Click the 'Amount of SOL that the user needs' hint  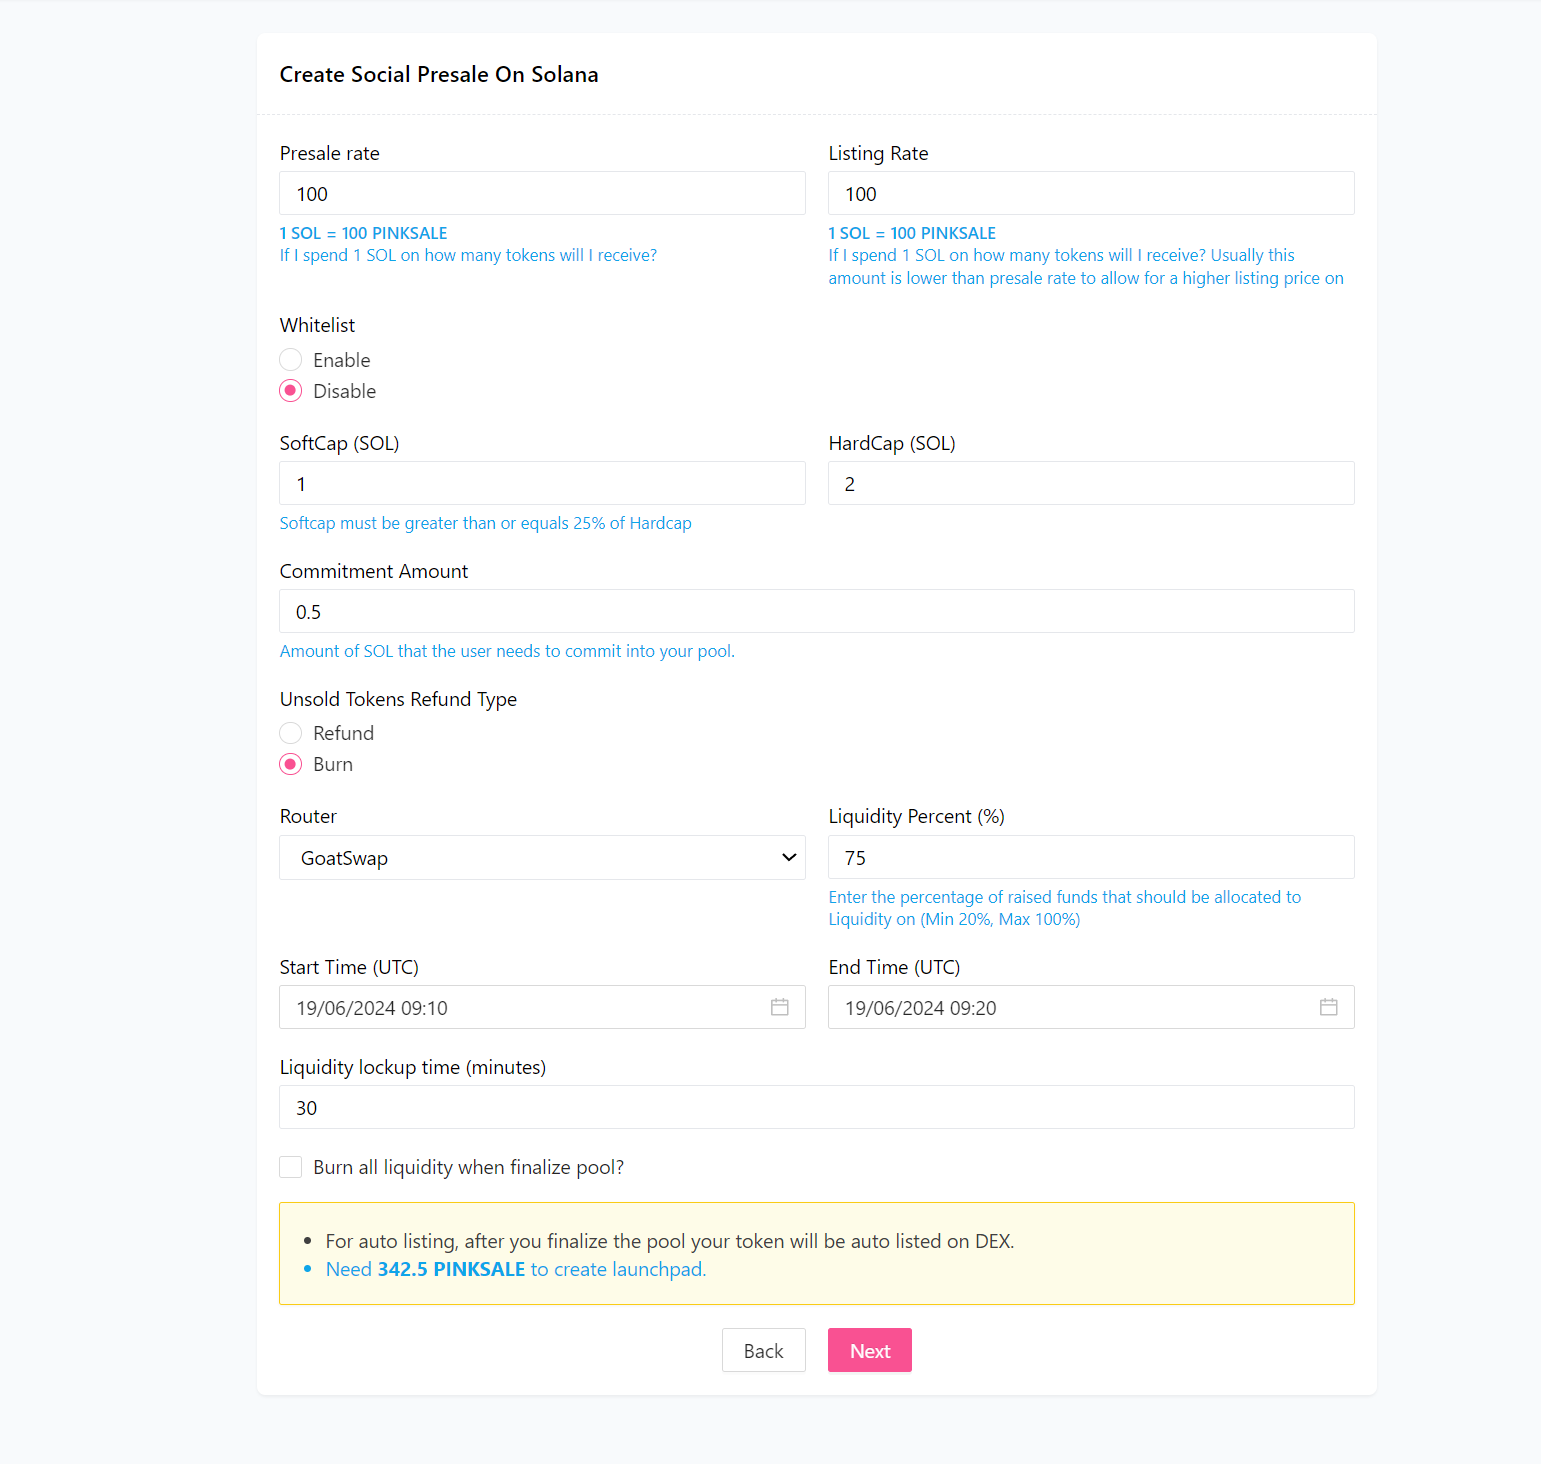tap(507, 651)
